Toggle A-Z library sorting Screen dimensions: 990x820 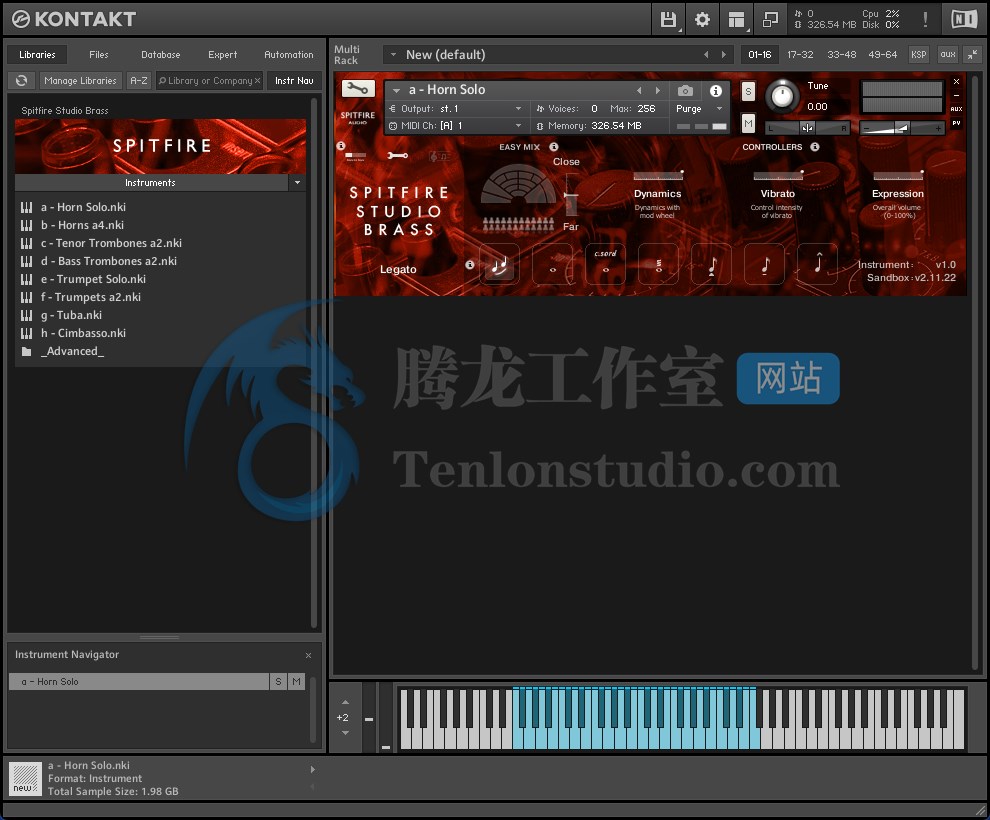(x=139, y=81)
